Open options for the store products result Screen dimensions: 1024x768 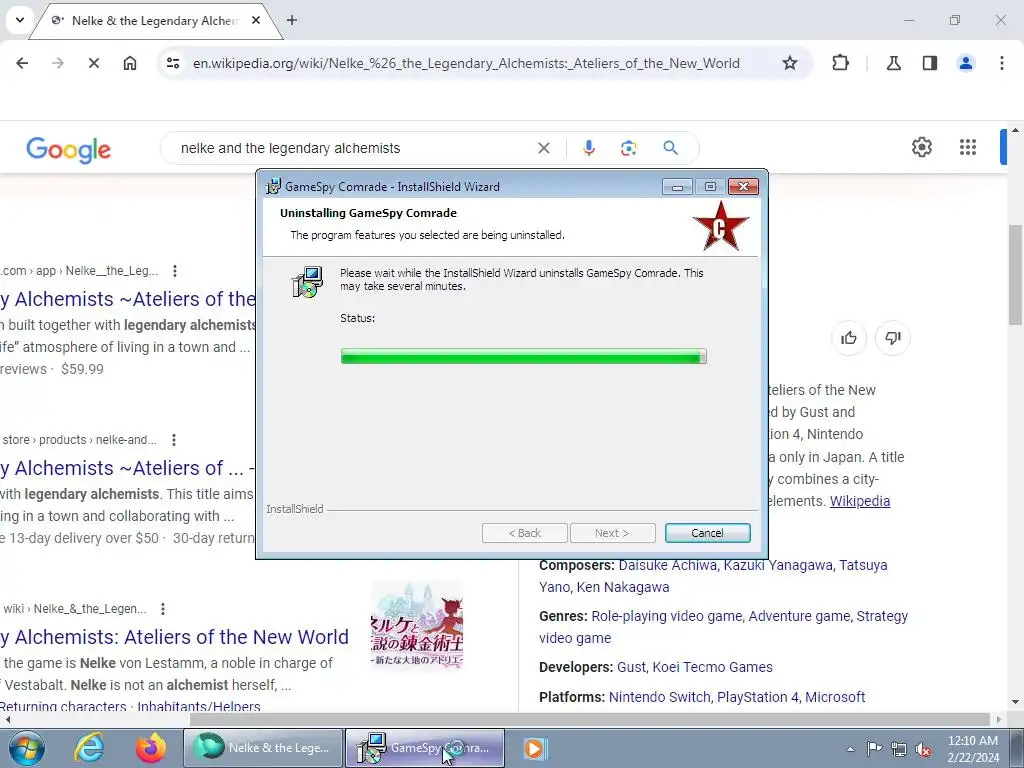[x=174, y=440]
